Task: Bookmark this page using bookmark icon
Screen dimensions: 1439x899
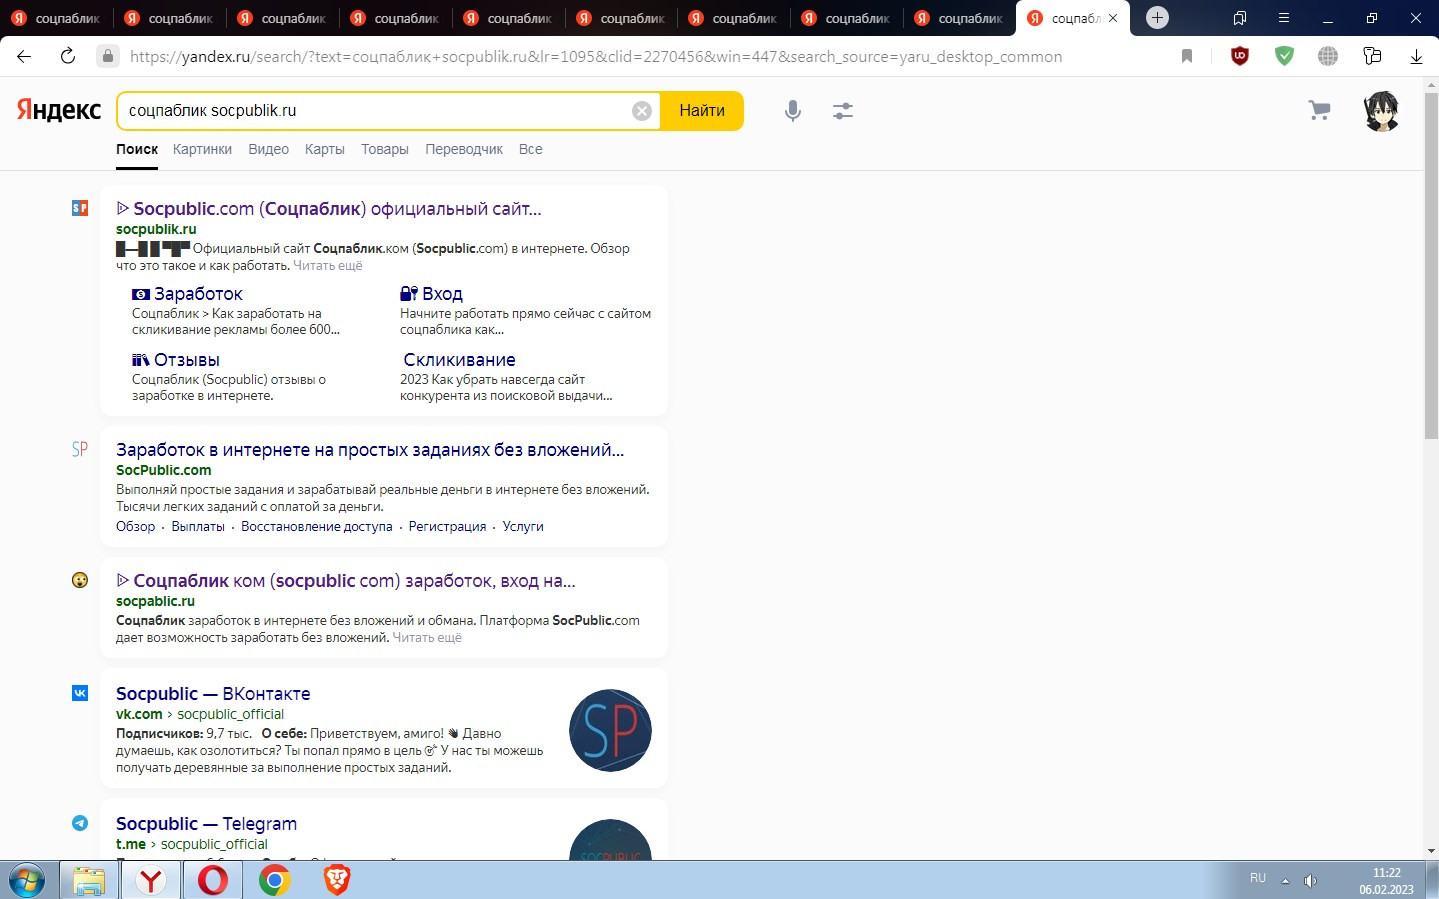Action: tap(1187, 56)
